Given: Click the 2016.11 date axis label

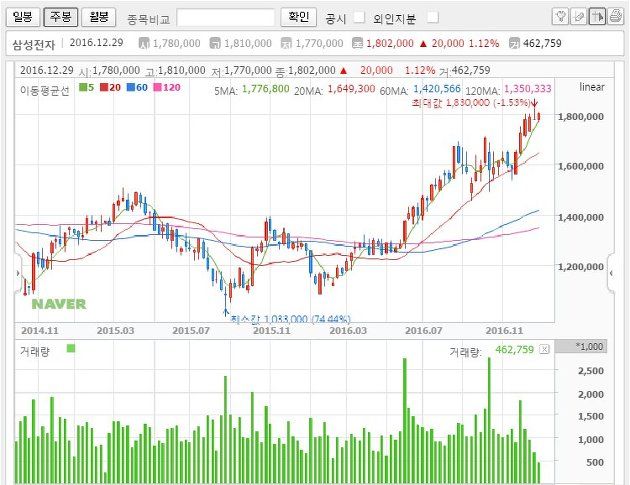Looking at the screenshot, I should point(504,331).
